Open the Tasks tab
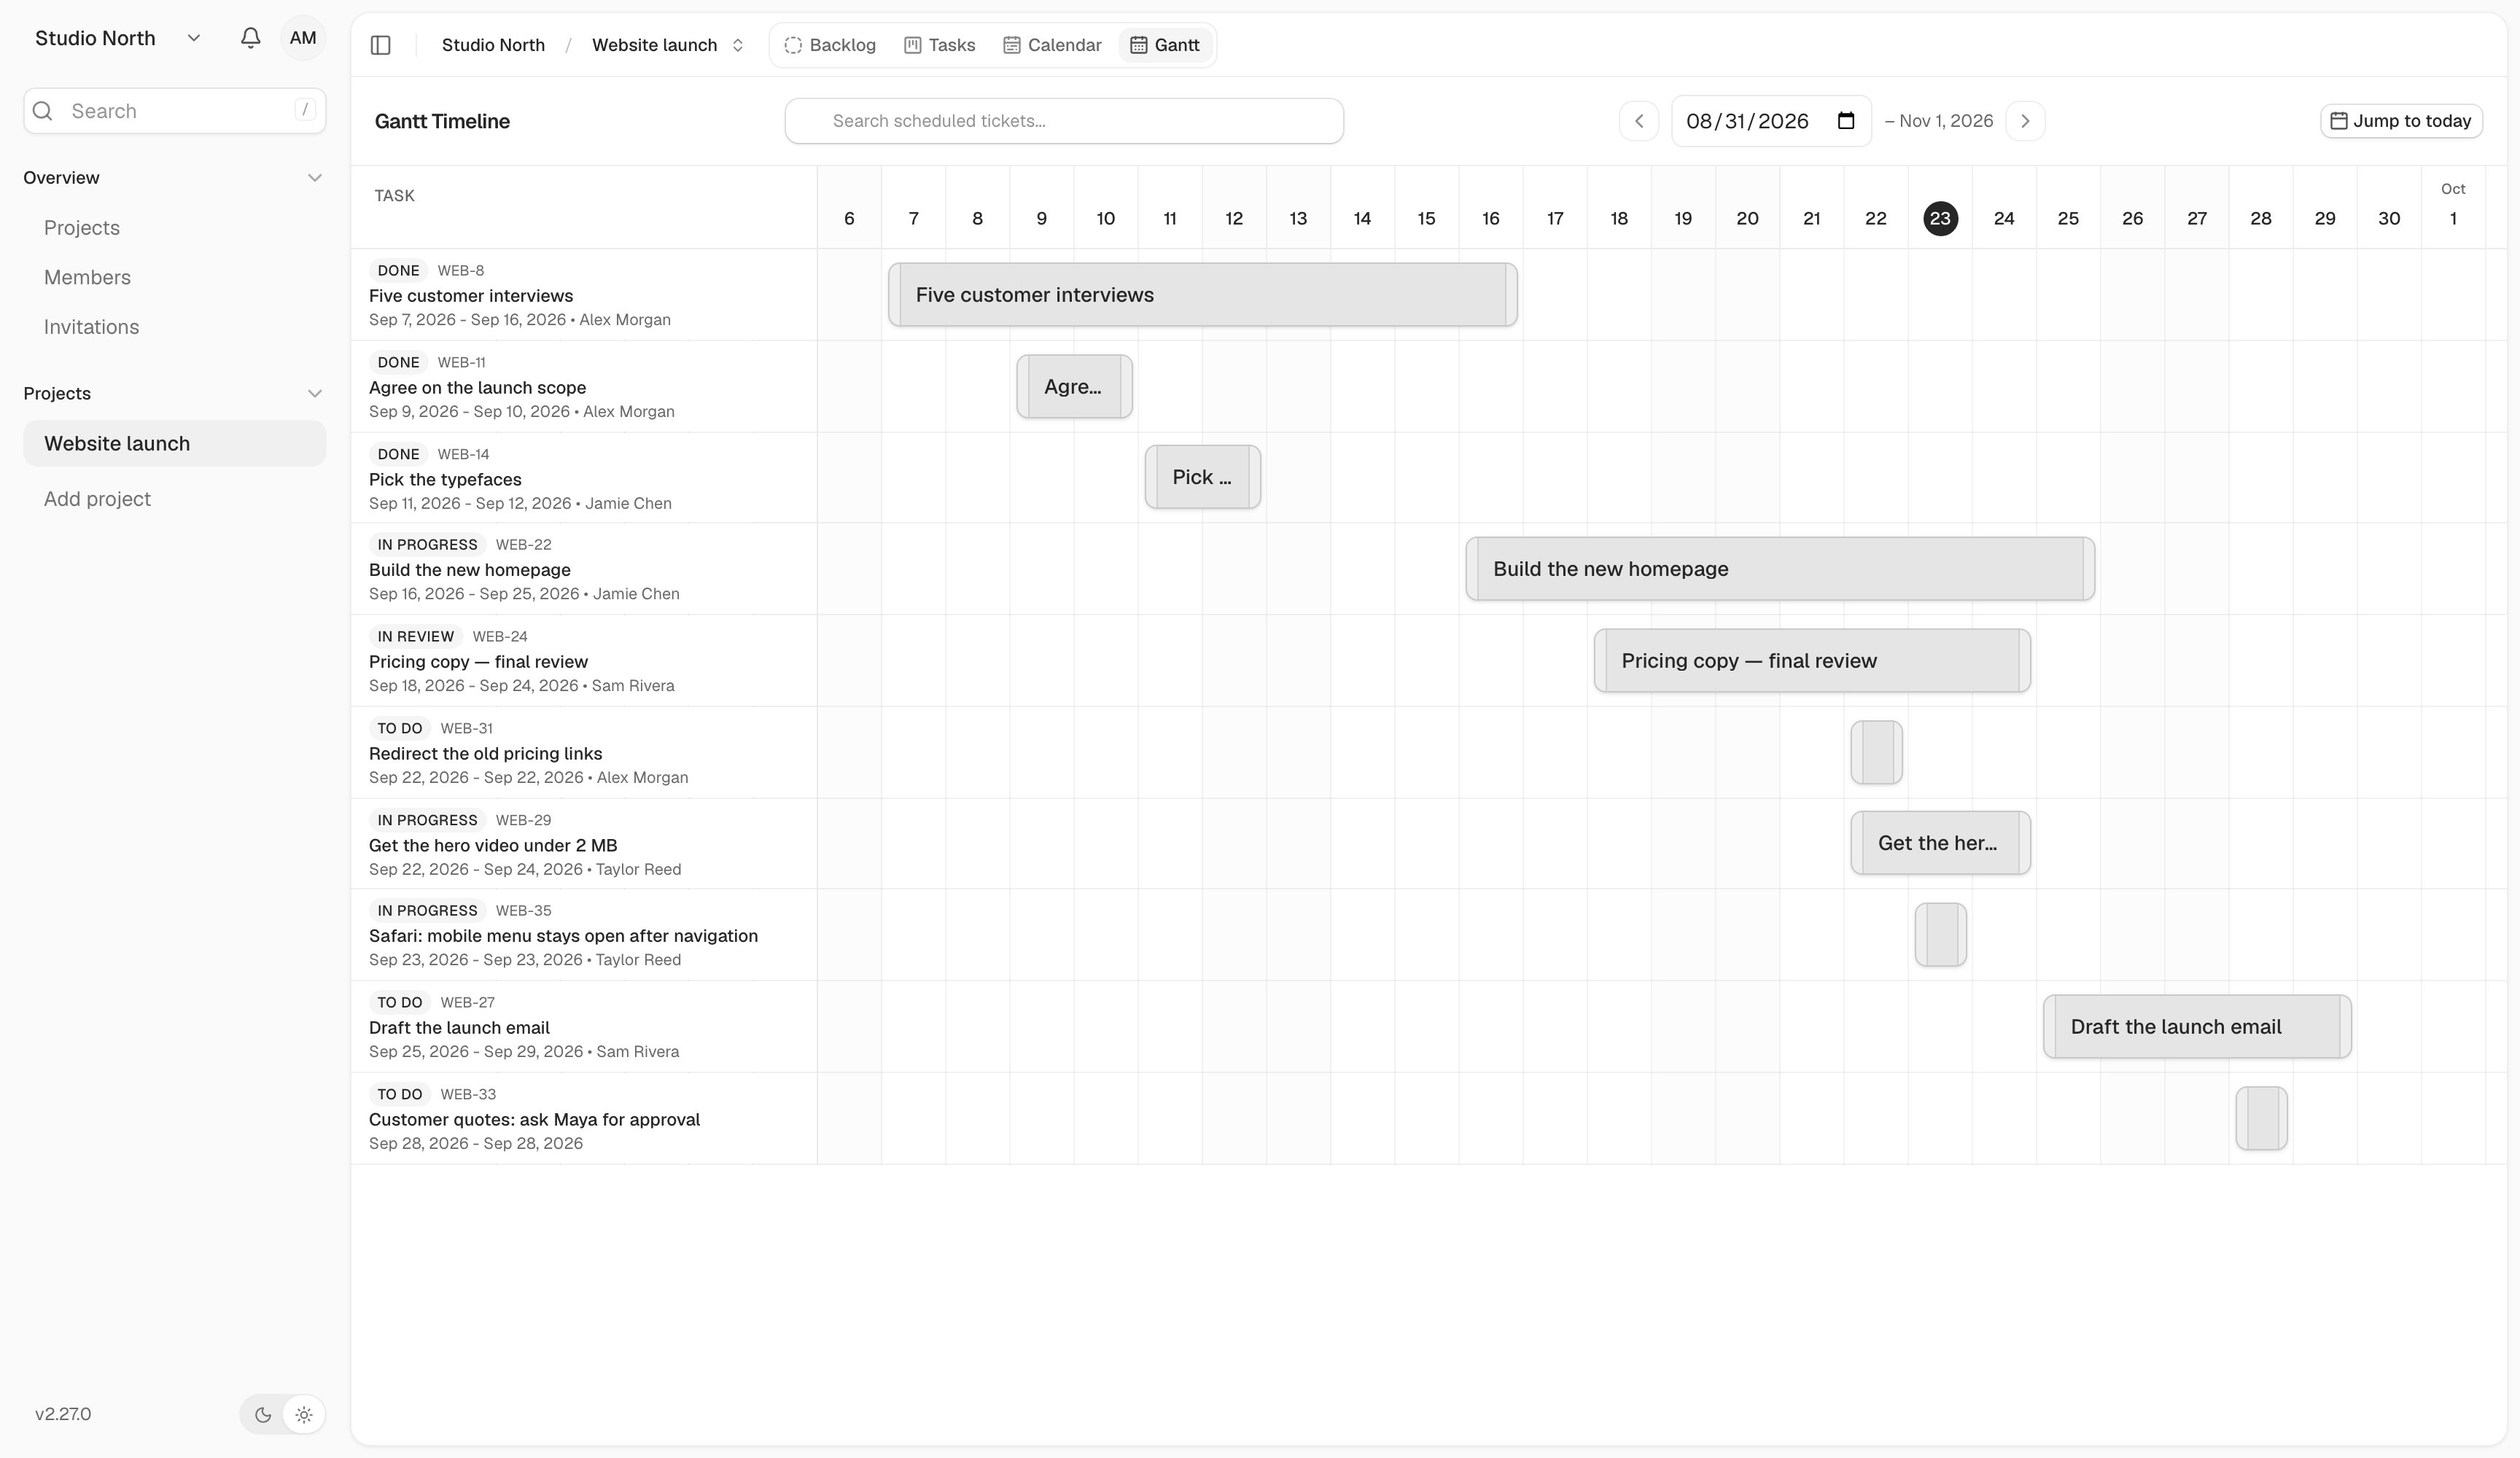The width and height of the screenshot is (2520, 1458). tap(940, 45)
